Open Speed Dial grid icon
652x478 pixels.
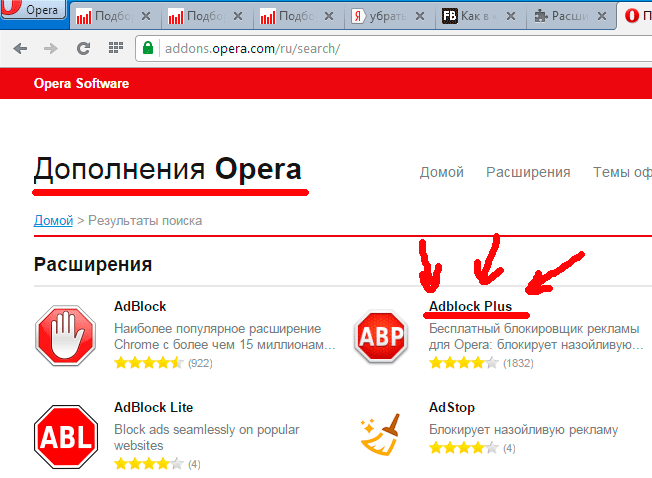coord(116,48)
